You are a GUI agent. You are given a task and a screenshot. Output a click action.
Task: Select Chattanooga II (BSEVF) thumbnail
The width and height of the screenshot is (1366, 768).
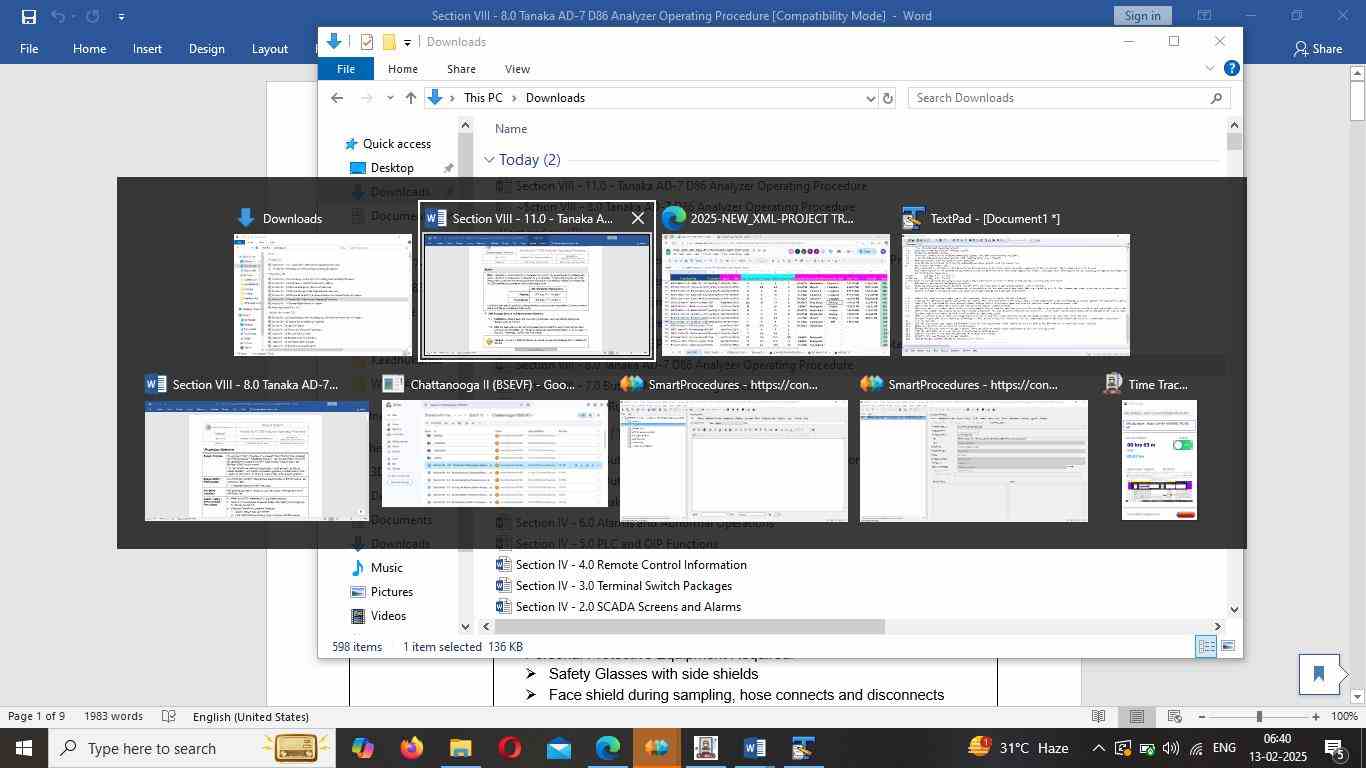point(495,454)
